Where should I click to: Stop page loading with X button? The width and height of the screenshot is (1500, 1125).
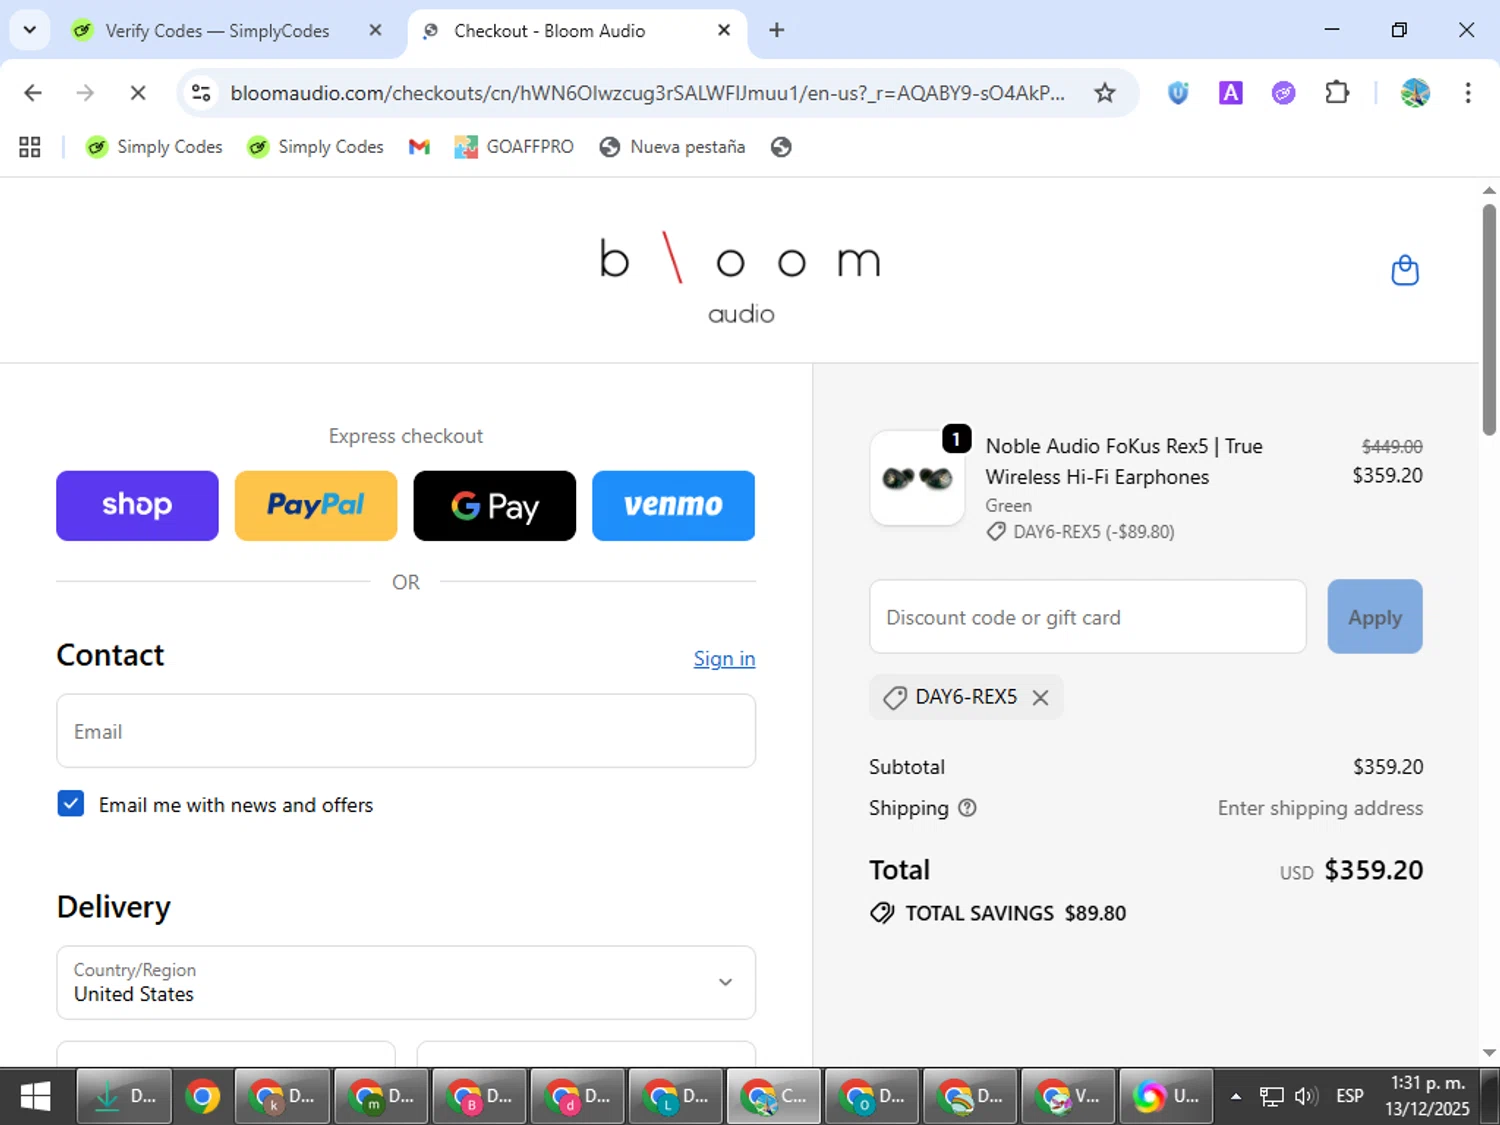[138, 93]
